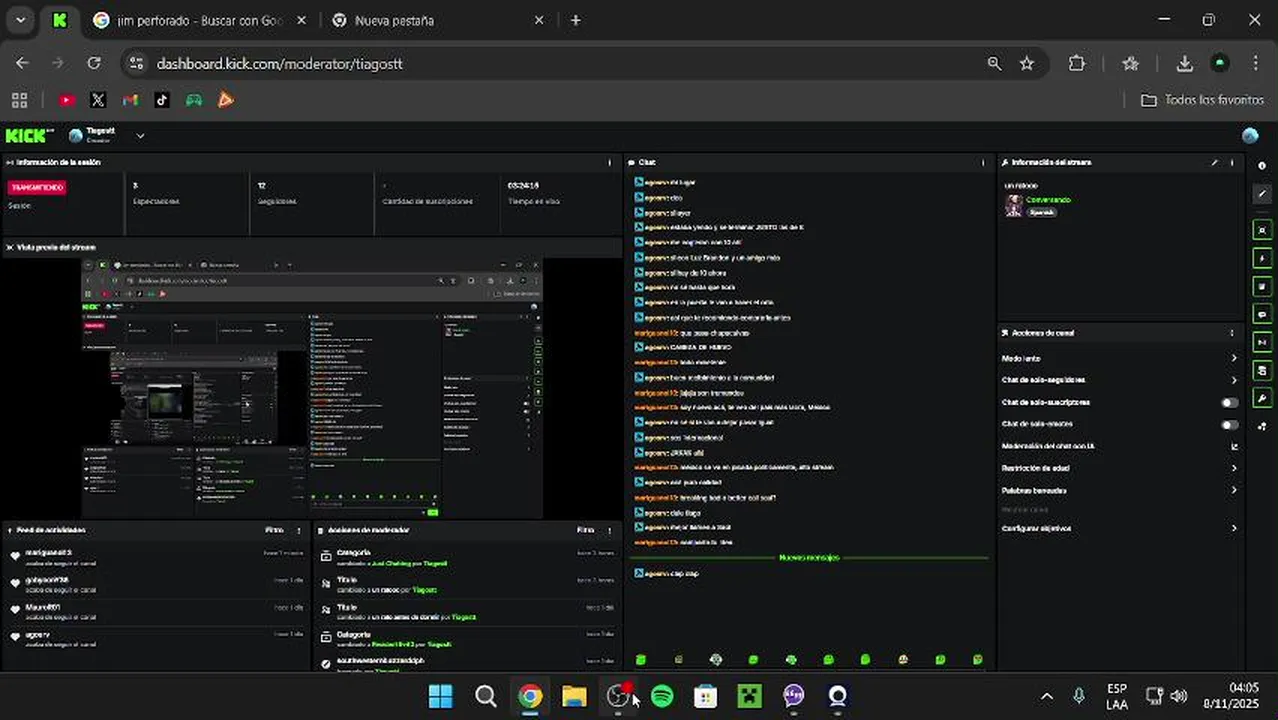Click the wrench tool icon in the right sidebar
1278x720 pixels.
coord(1262,398)
